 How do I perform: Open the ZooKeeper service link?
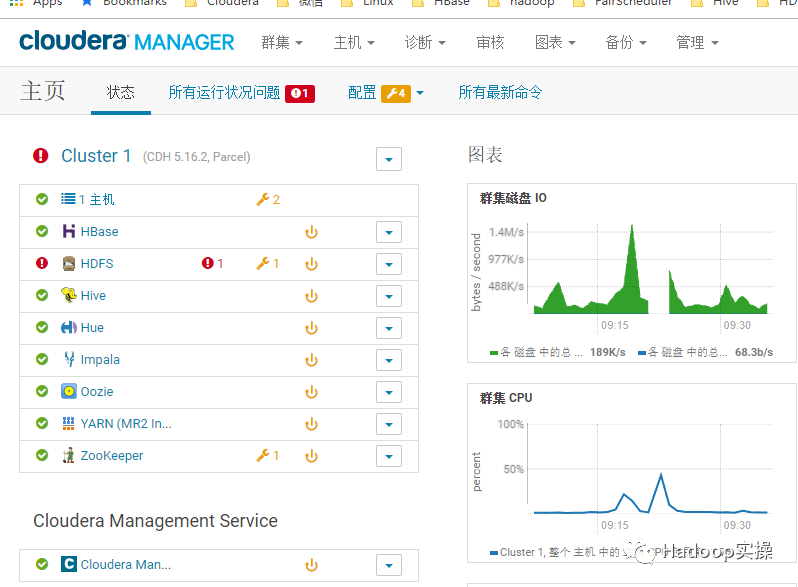click(x=112, y=456)
